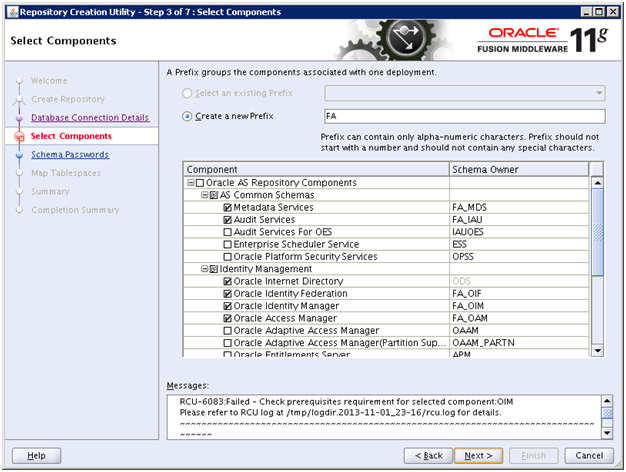This screenshot has width=626, height=472.
Task: Click ESS schema owner cell
Action: [x=519, y=244]
